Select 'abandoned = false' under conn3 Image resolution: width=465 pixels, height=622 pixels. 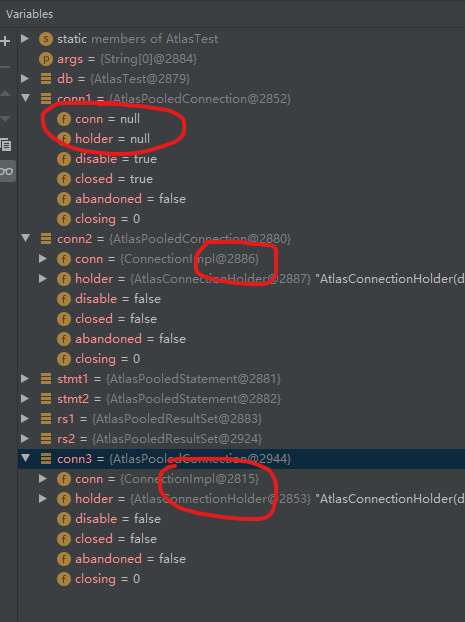131,559
